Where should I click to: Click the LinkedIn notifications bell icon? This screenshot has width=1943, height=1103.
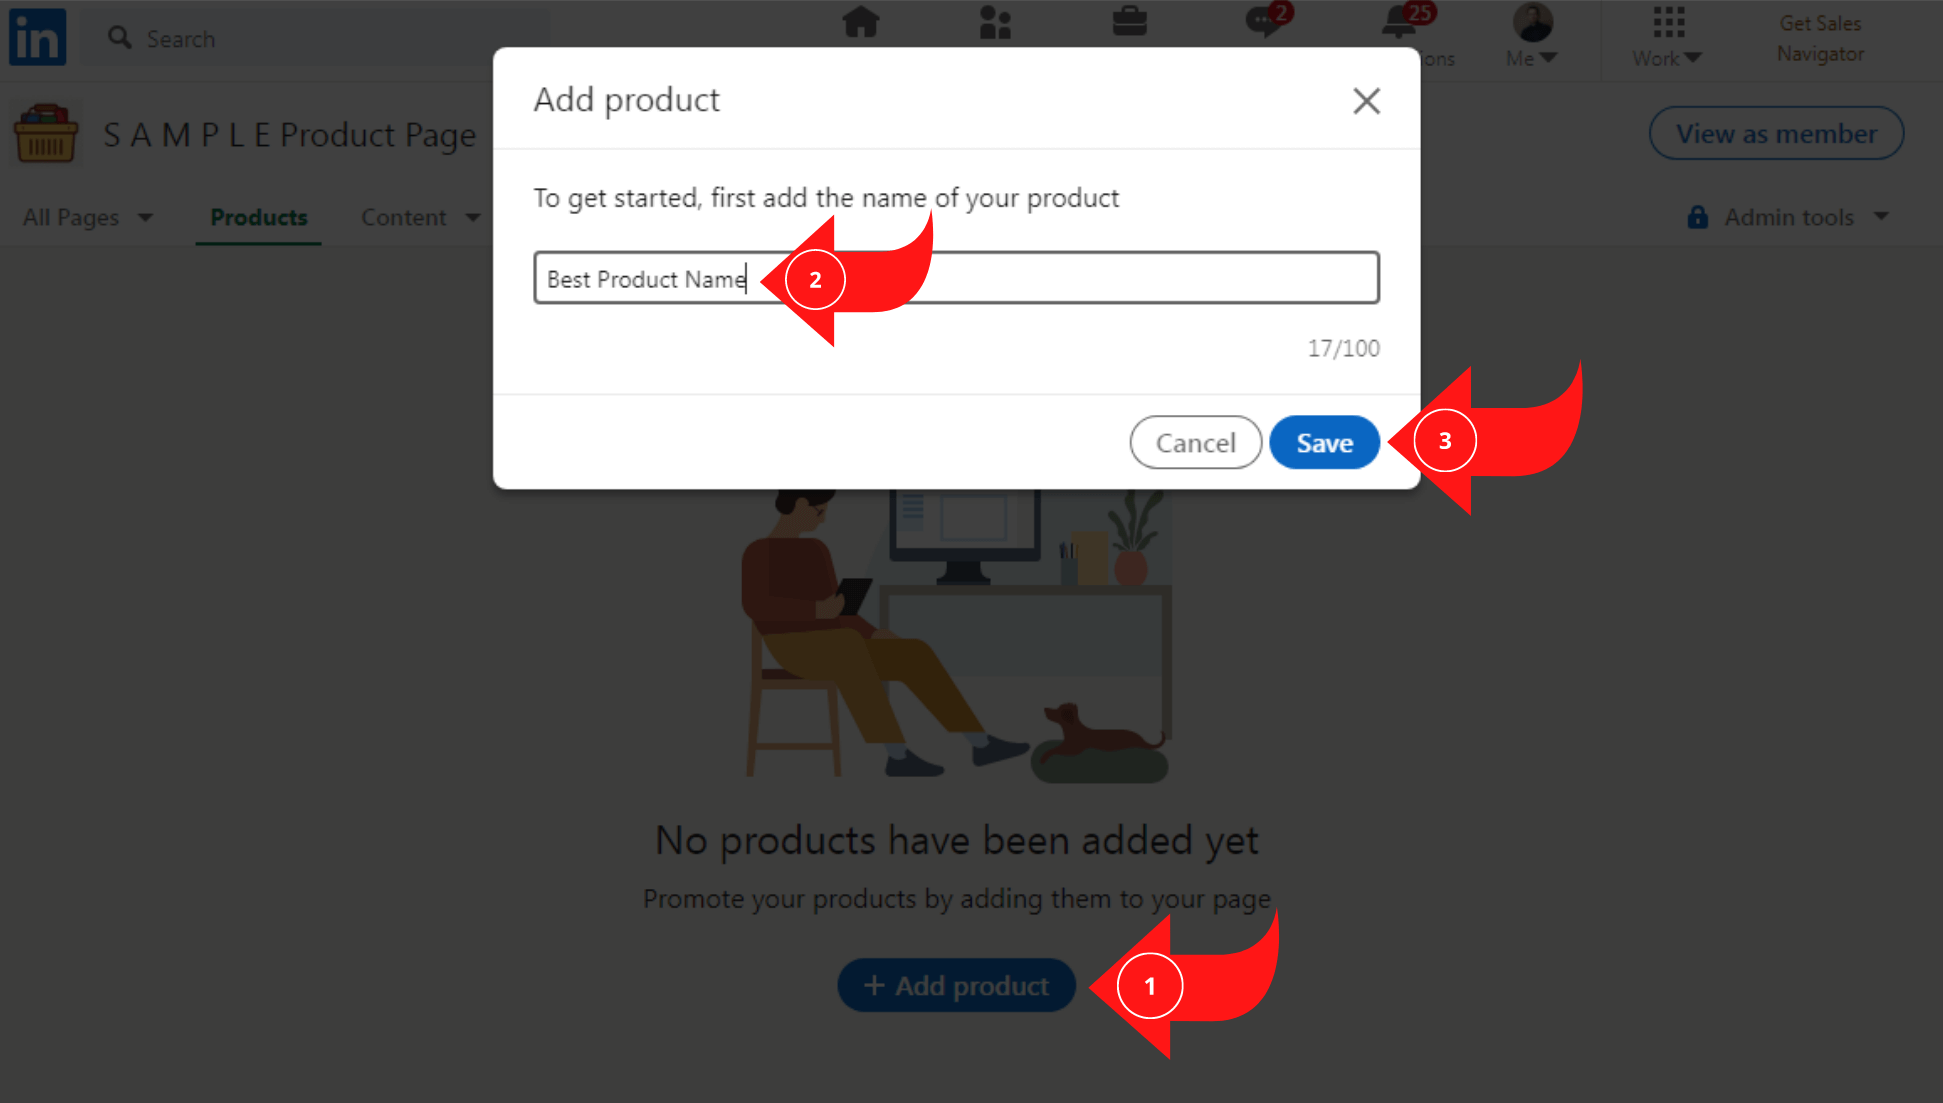click(x=1399, y=24)
